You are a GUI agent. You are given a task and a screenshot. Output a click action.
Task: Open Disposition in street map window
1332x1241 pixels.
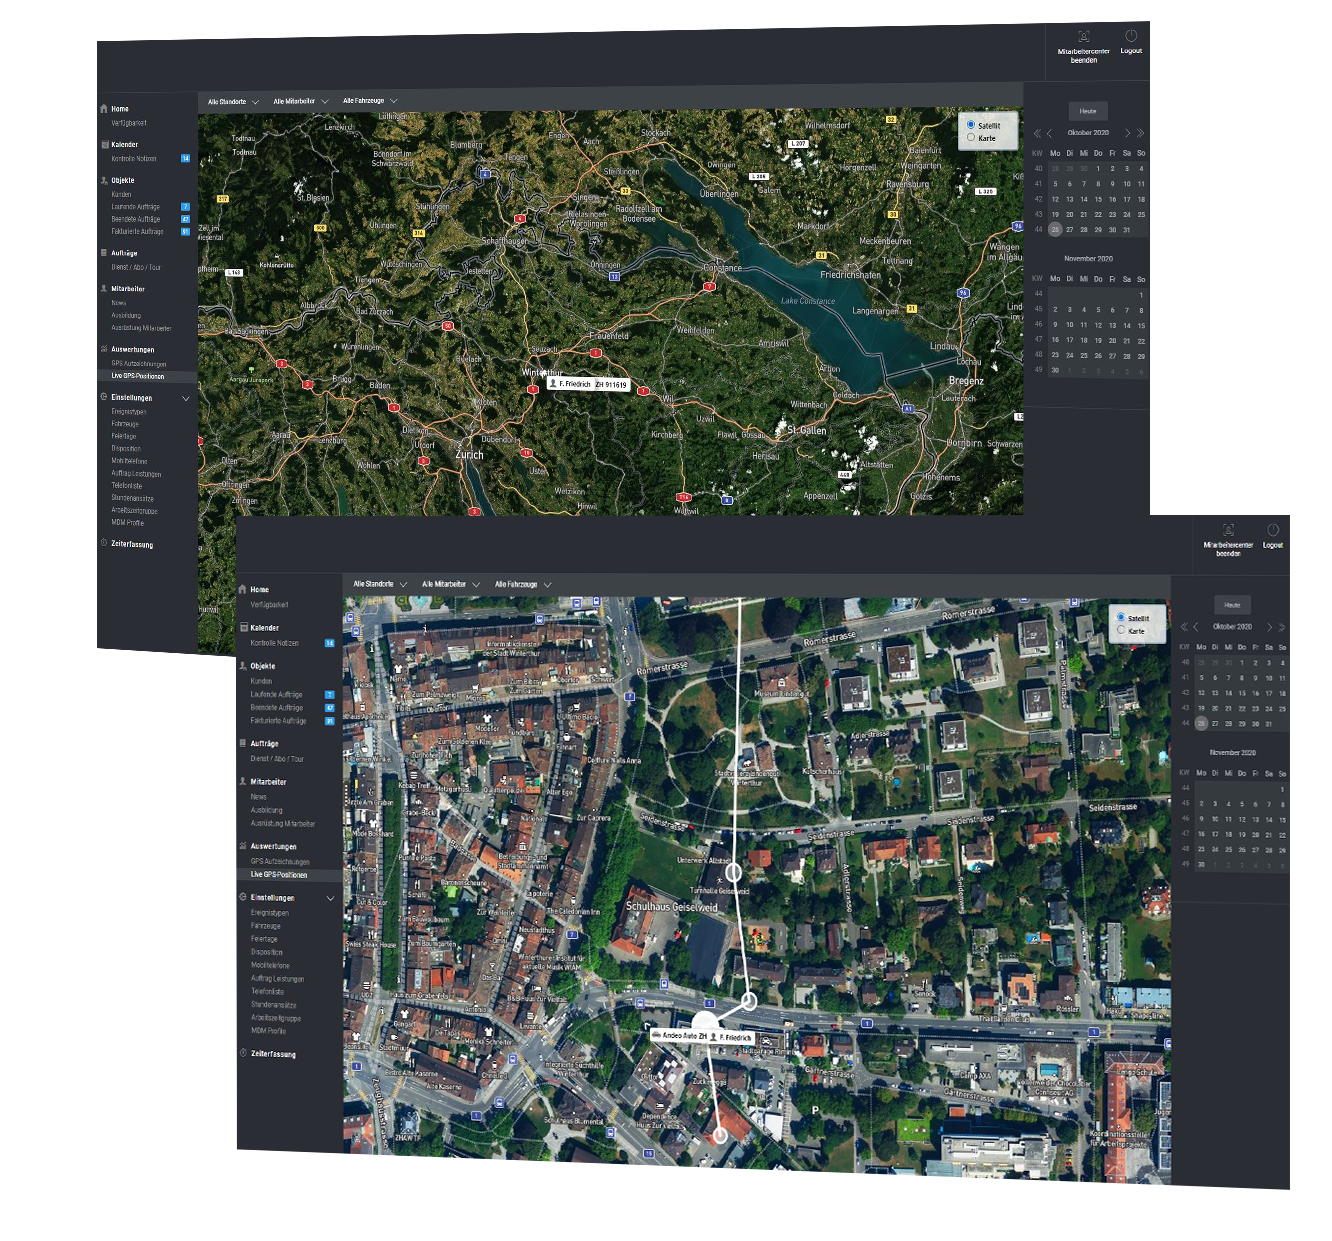(x=266, y=952)
